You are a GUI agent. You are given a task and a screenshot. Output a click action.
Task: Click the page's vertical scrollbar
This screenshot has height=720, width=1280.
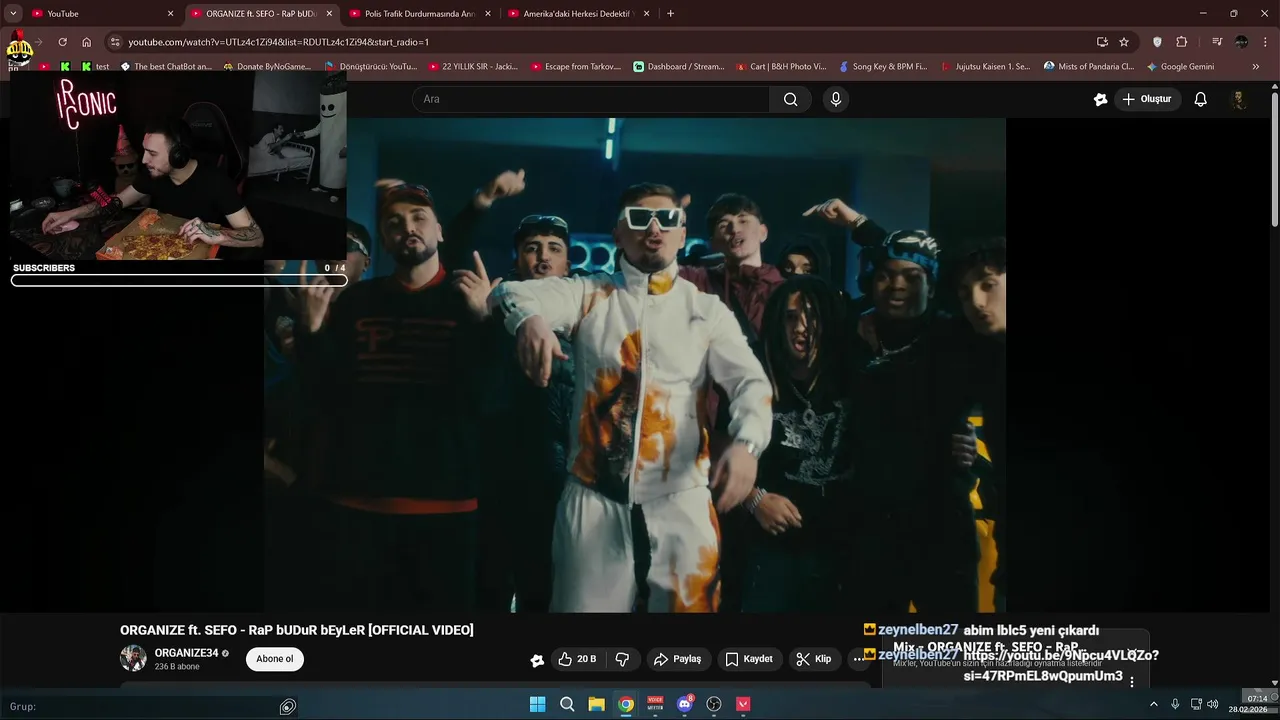pos(1274,160)
